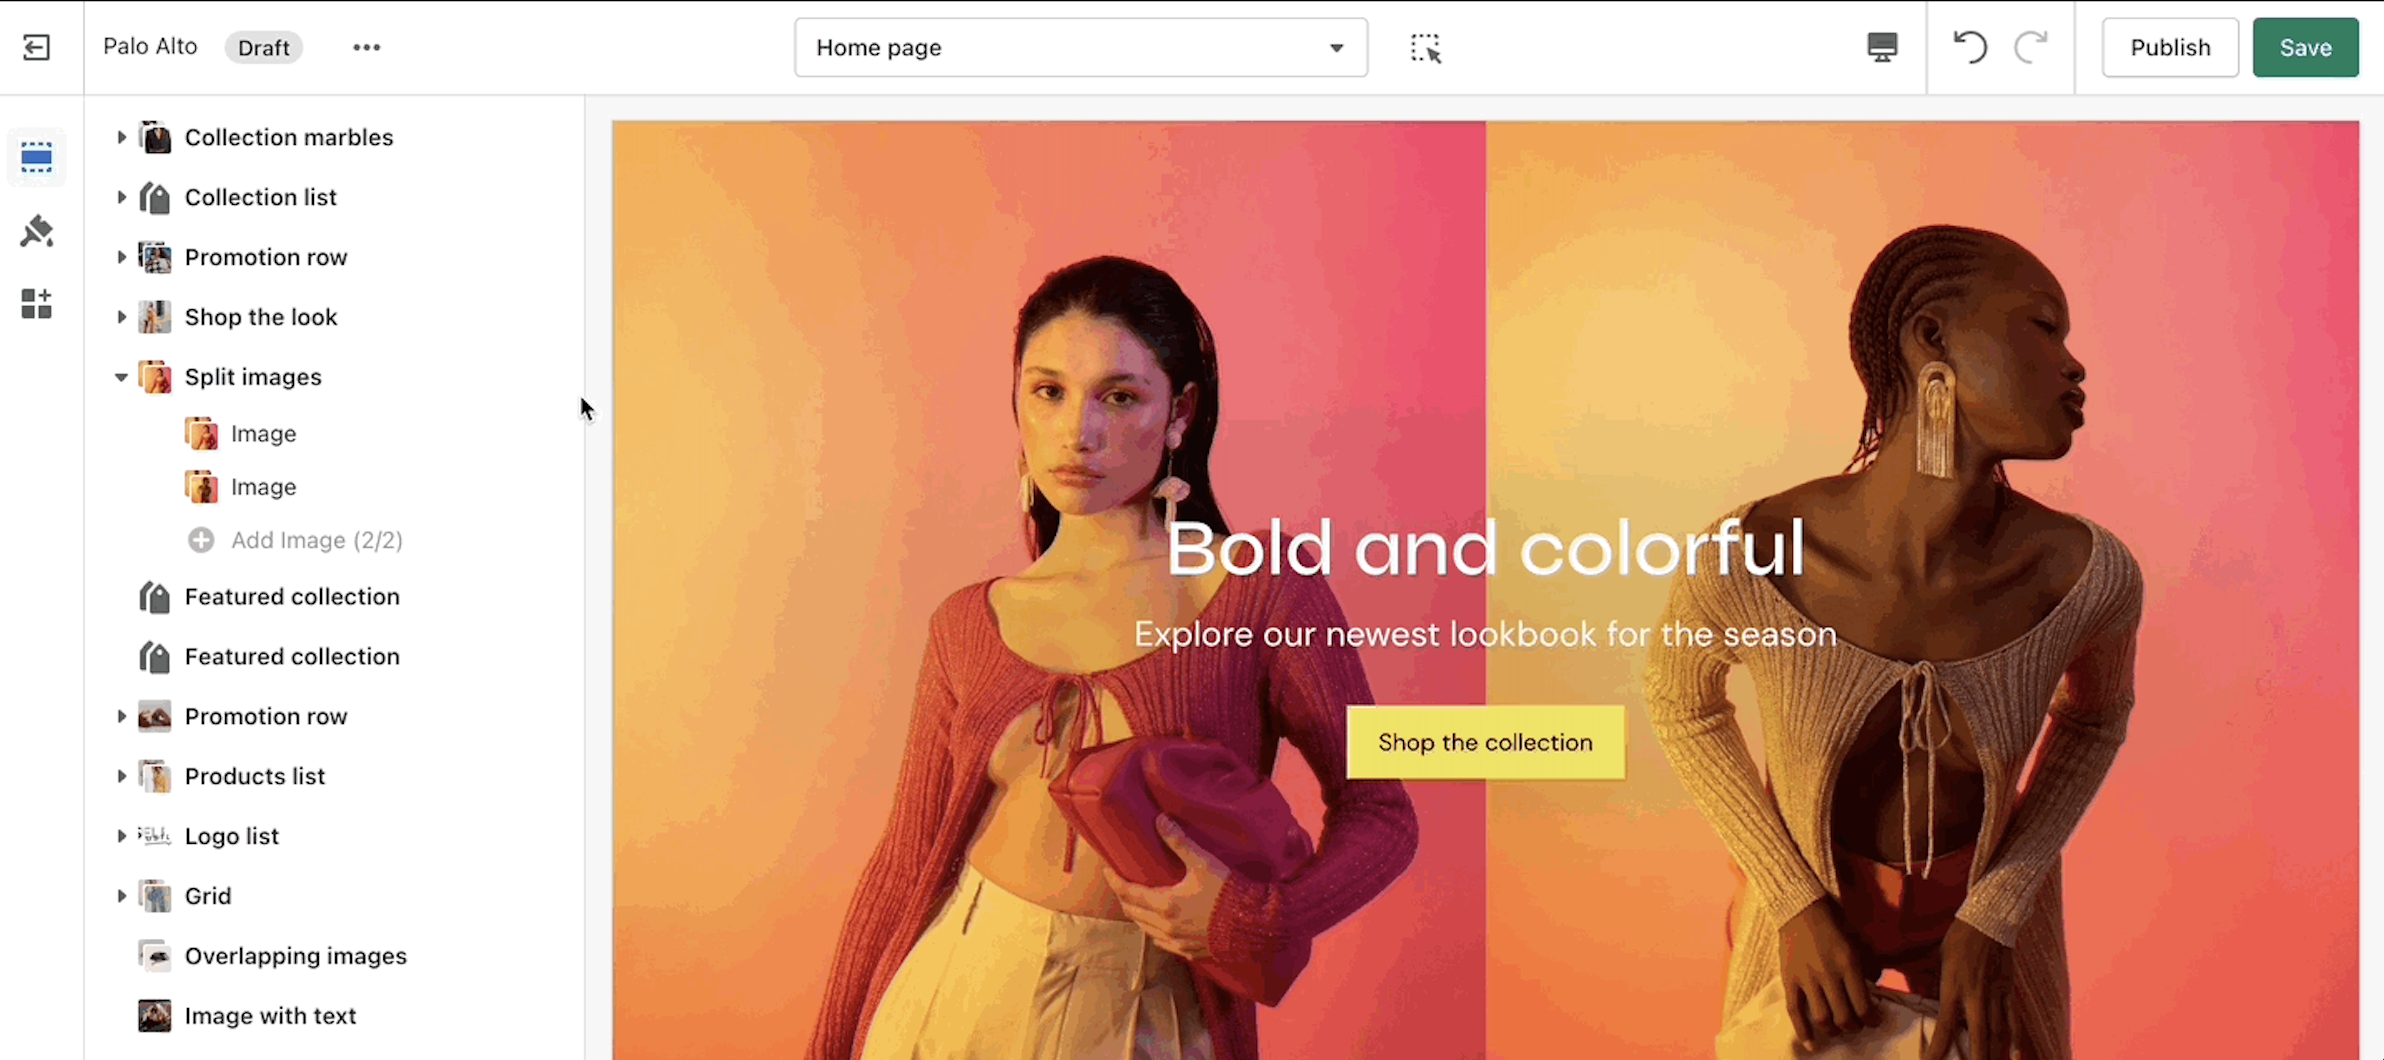Open the Home page template dropdown

point(1081,47)
